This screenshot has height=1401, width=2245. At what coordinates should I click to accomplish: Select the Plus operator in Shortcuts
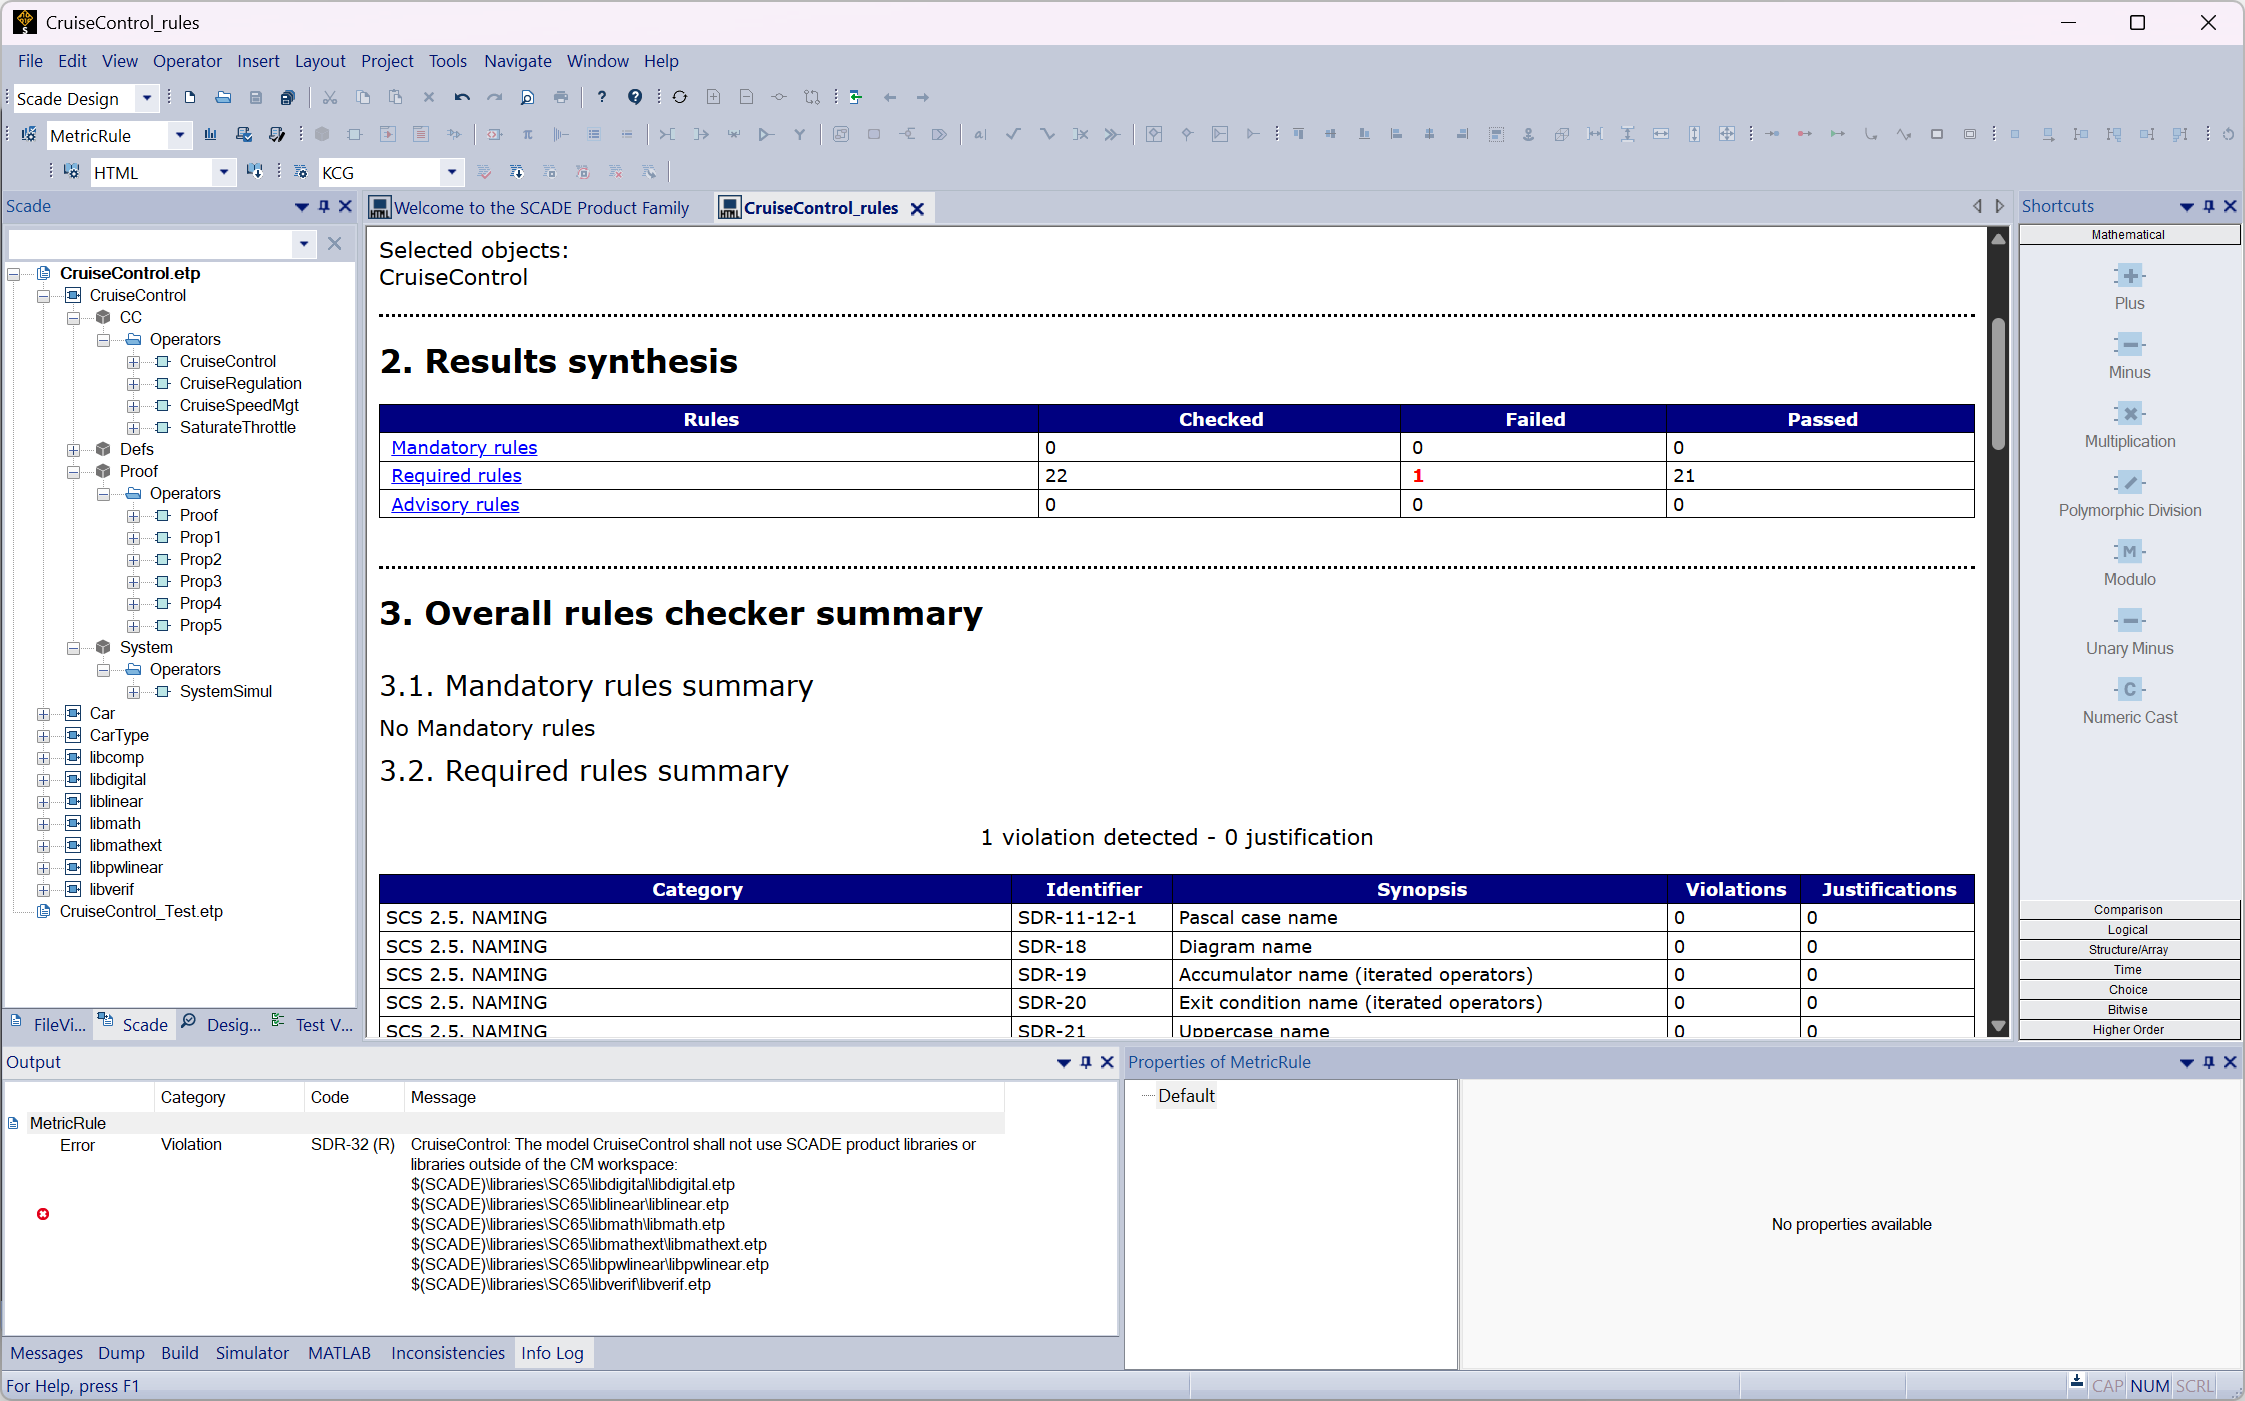2129,277
